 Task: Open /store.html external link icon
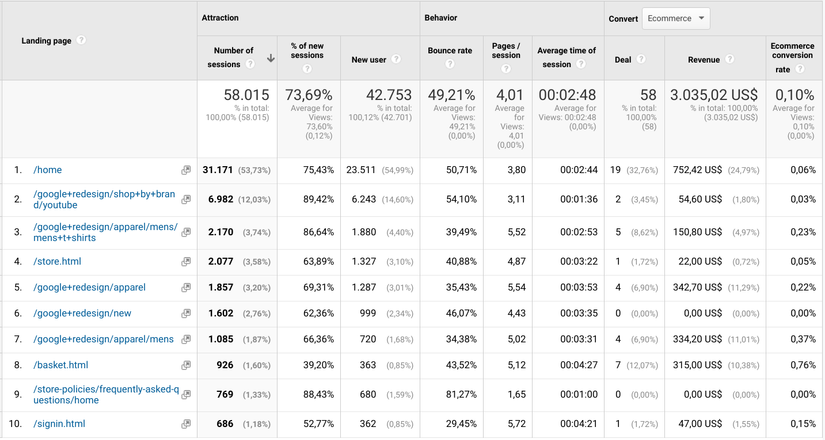click(x=186, y=262)
